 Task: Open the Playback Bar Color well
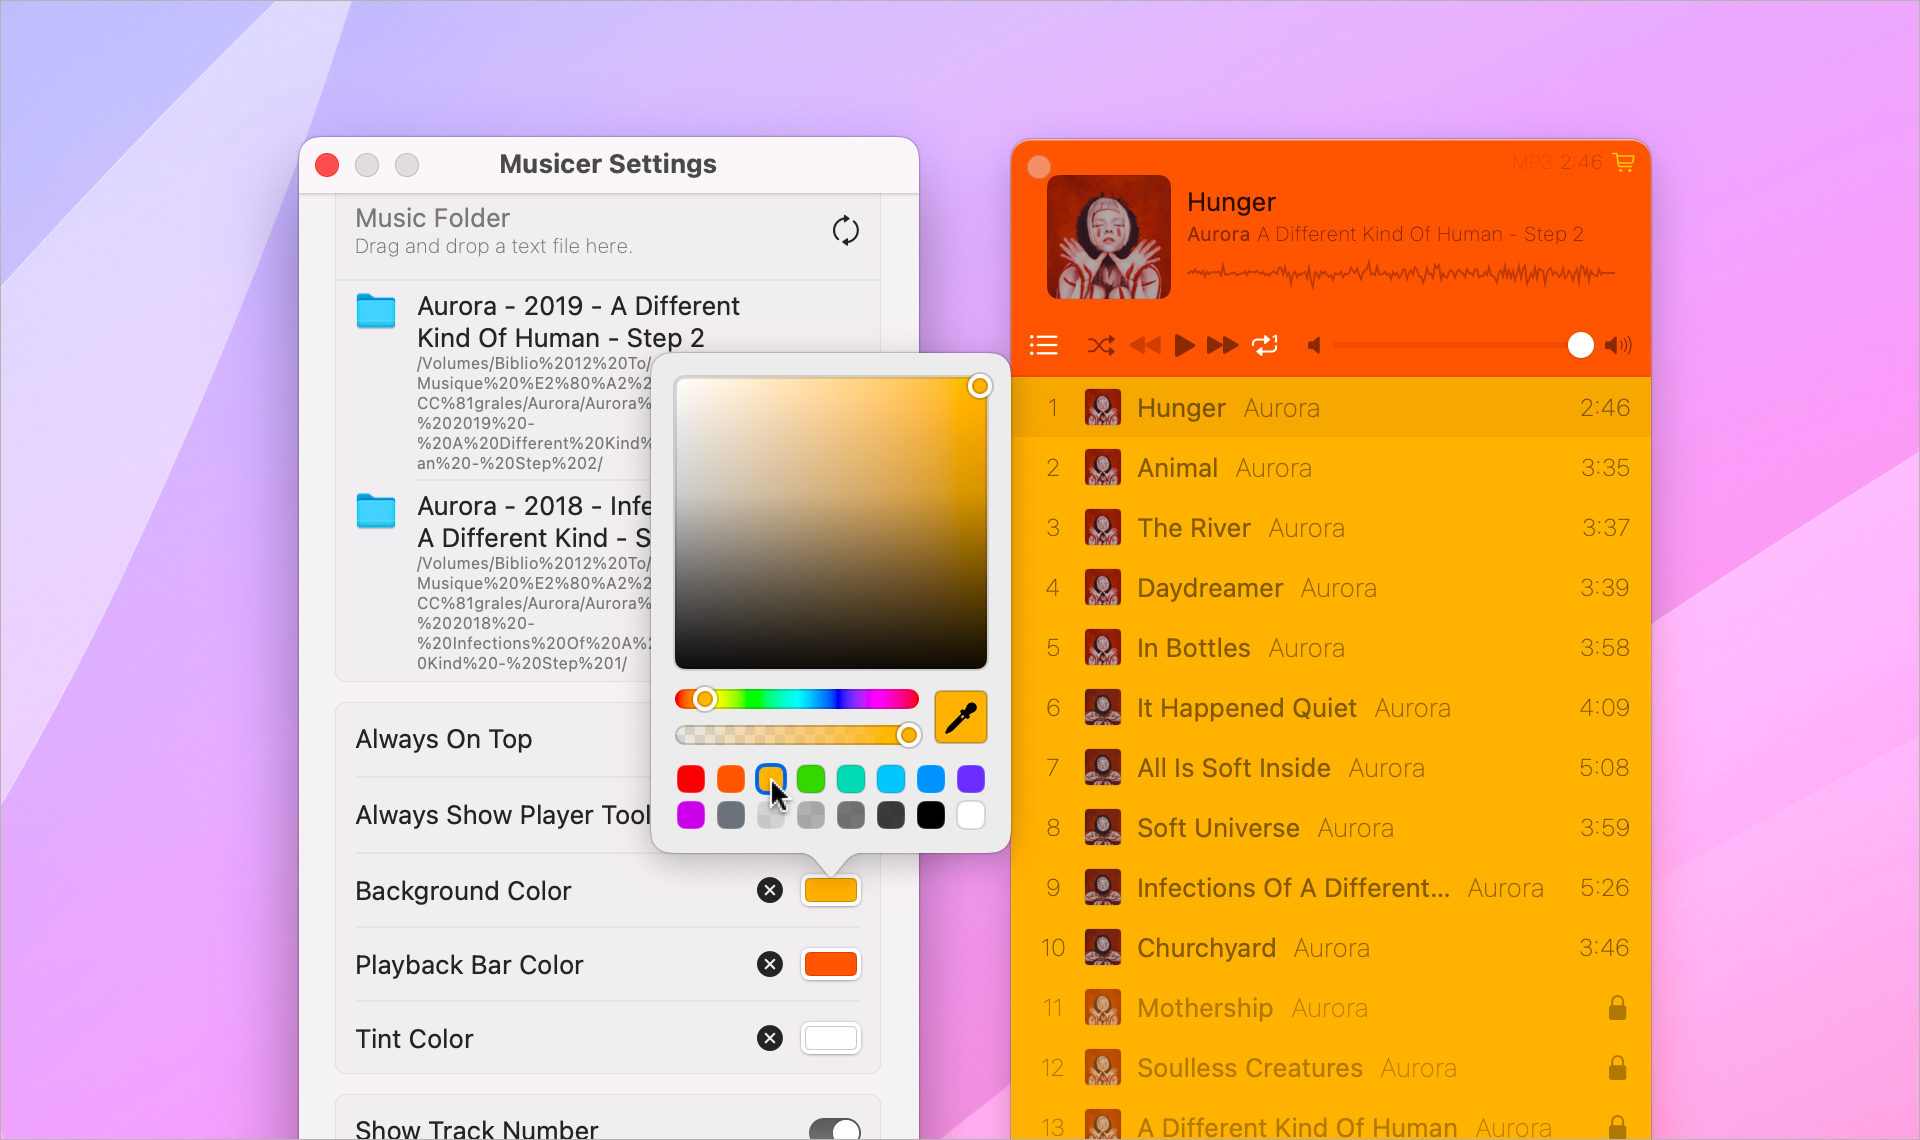831,964
